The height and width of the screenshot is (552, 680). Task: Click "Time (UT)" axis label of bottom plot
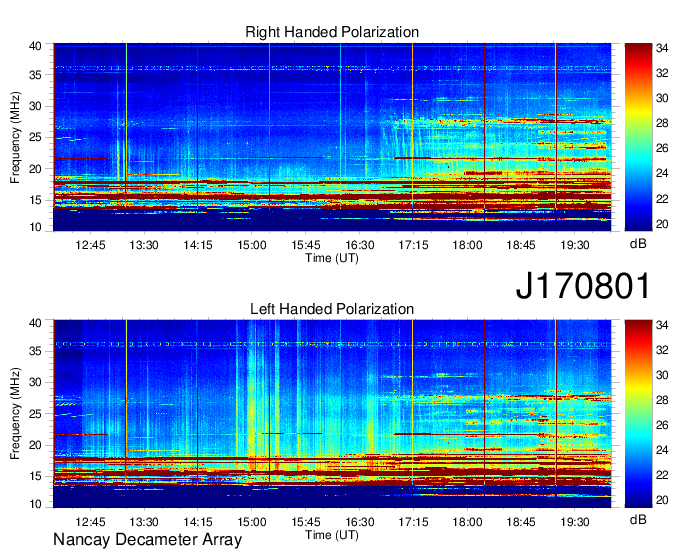(332, 535)
